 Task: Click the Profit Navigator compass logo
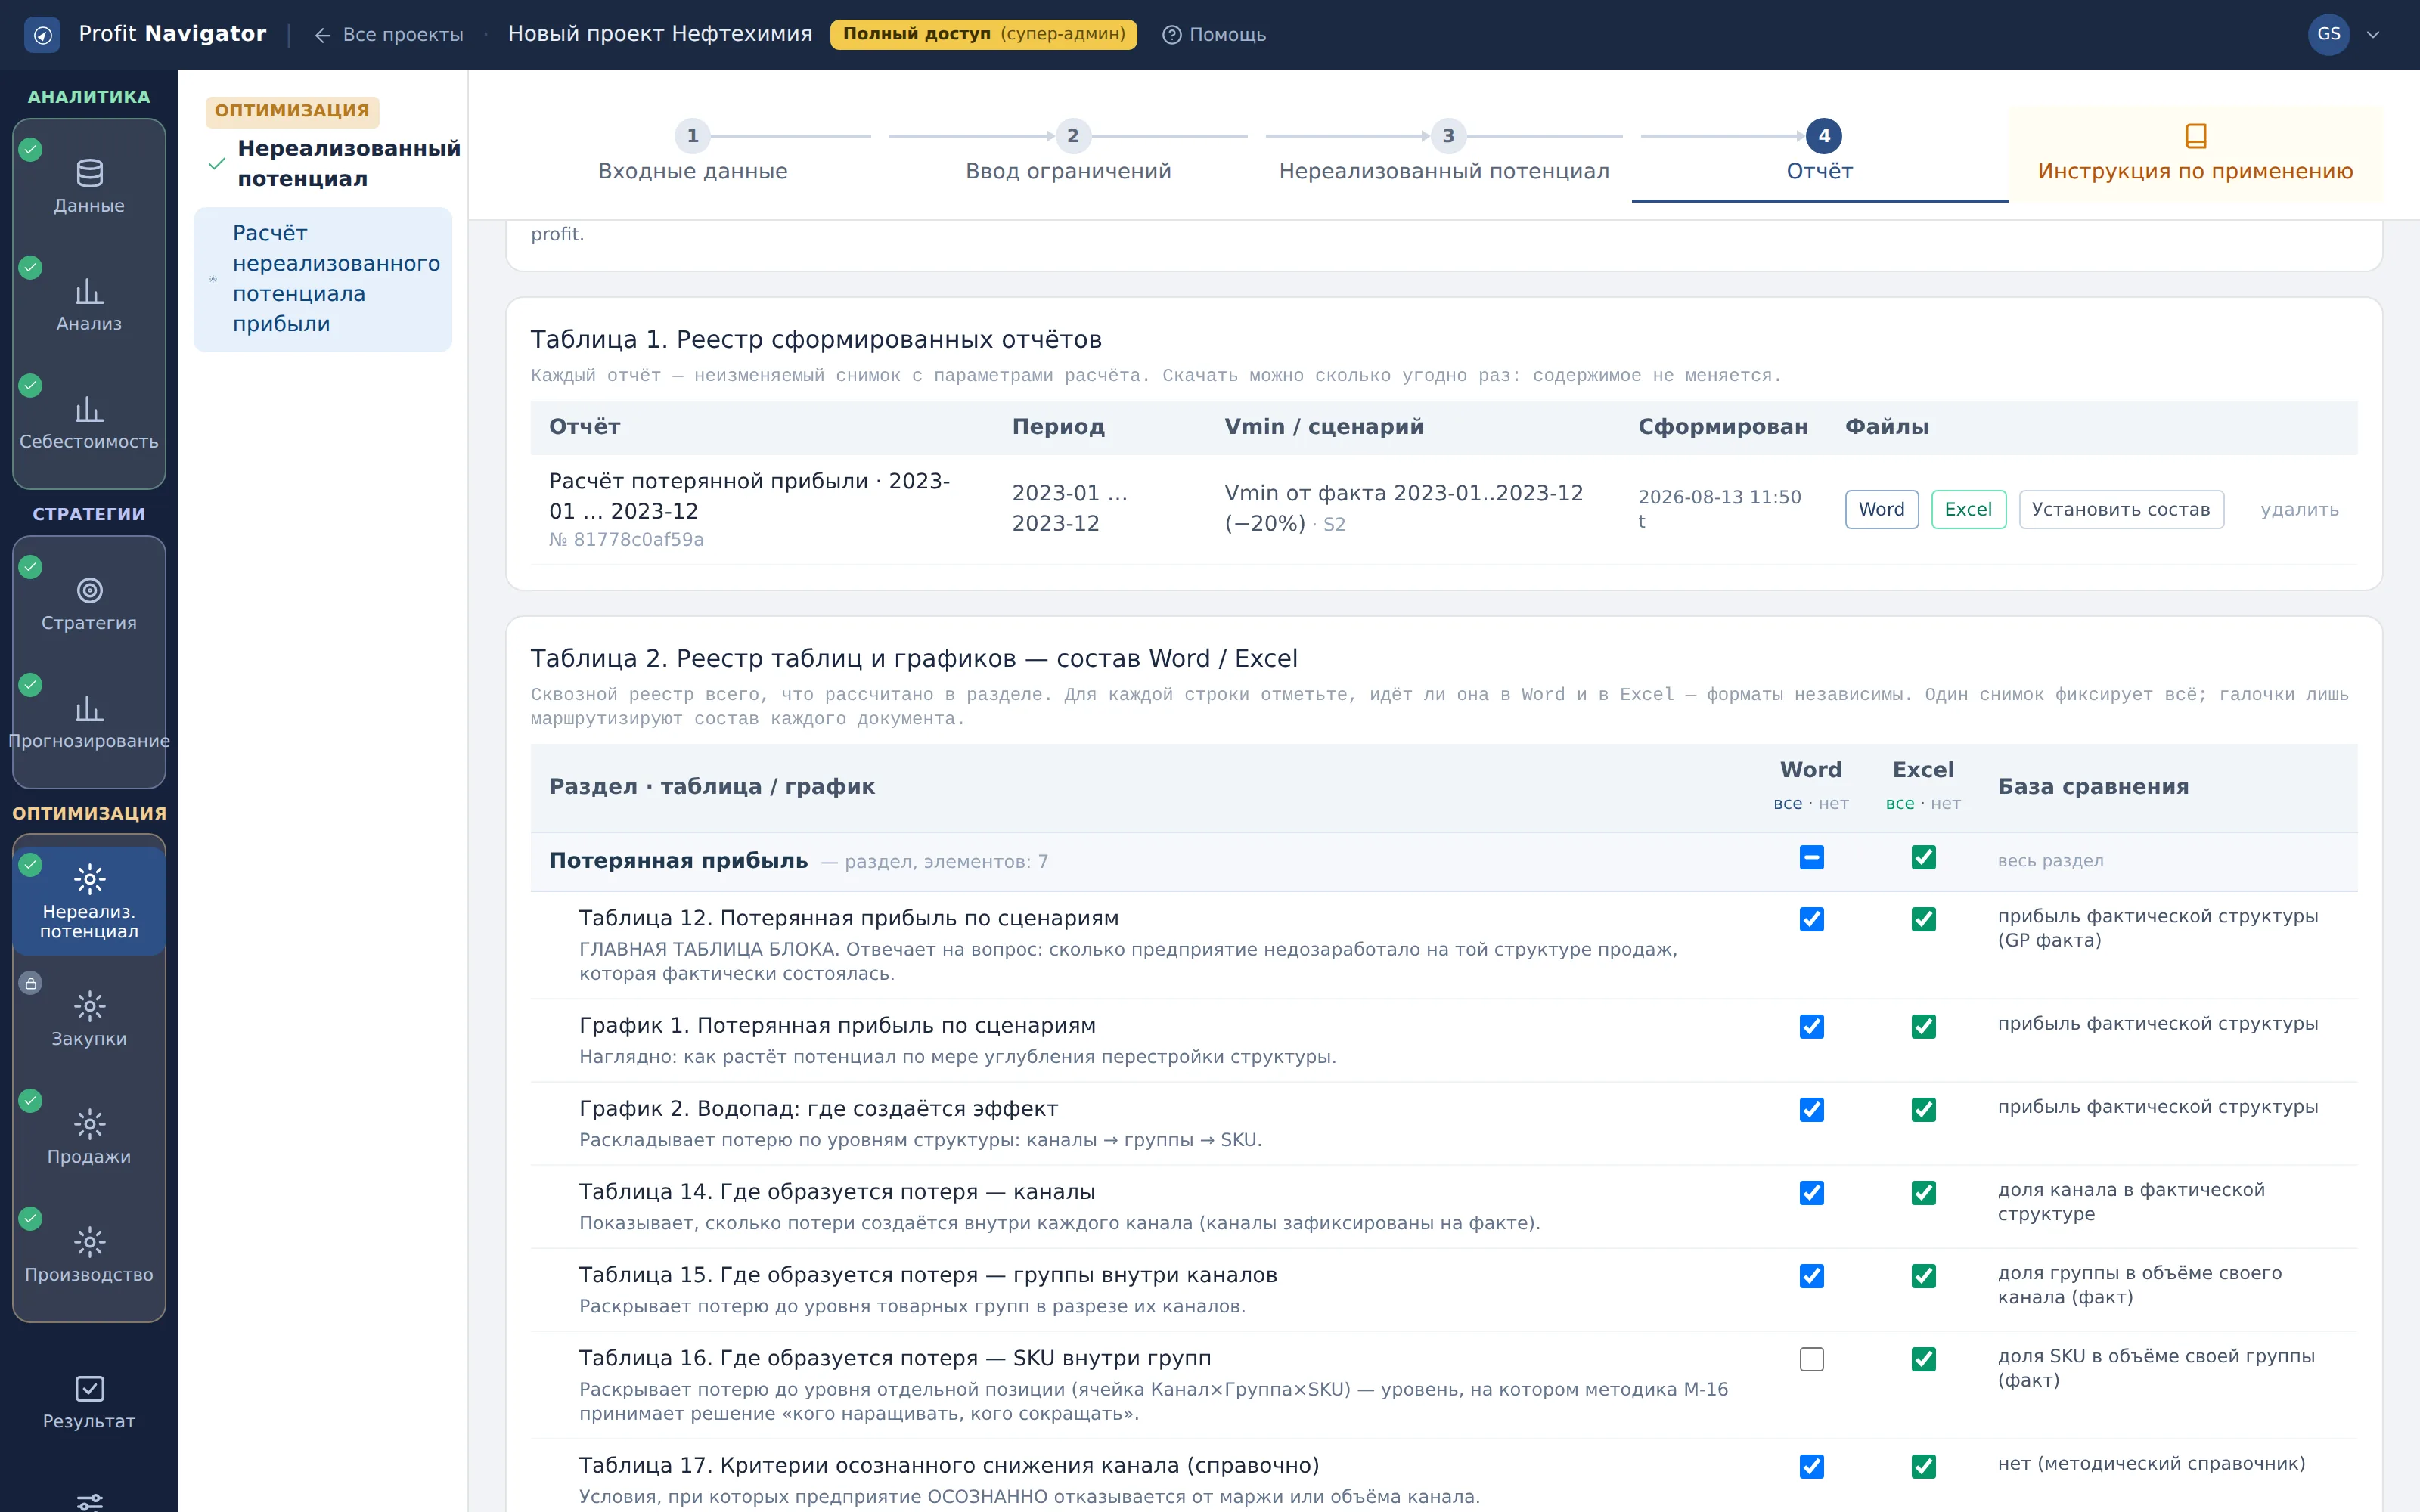coord(42,35)
